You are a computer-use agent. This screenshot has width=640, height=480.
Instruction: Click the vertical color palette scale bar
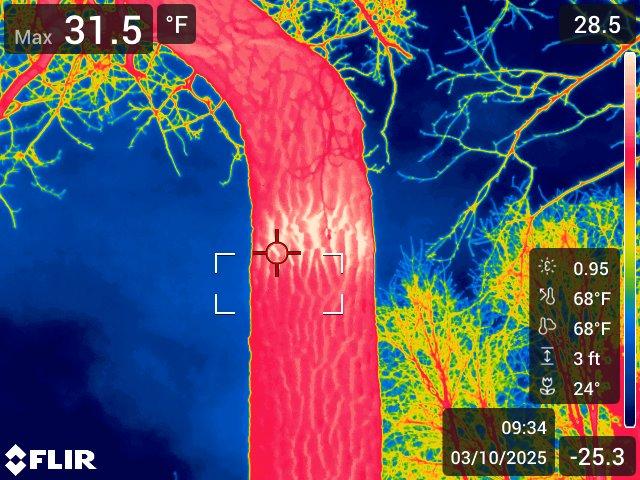pyautogui.click(x=630, y=240)
